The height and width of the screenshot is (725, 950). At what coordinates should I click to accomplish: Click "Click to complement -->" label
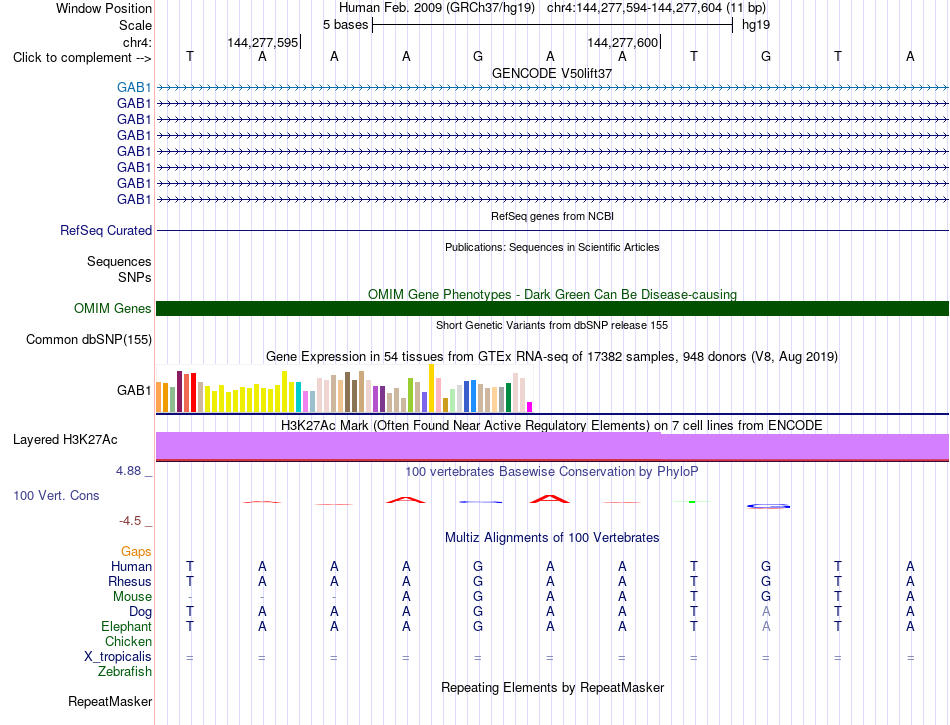pos(82,58)
